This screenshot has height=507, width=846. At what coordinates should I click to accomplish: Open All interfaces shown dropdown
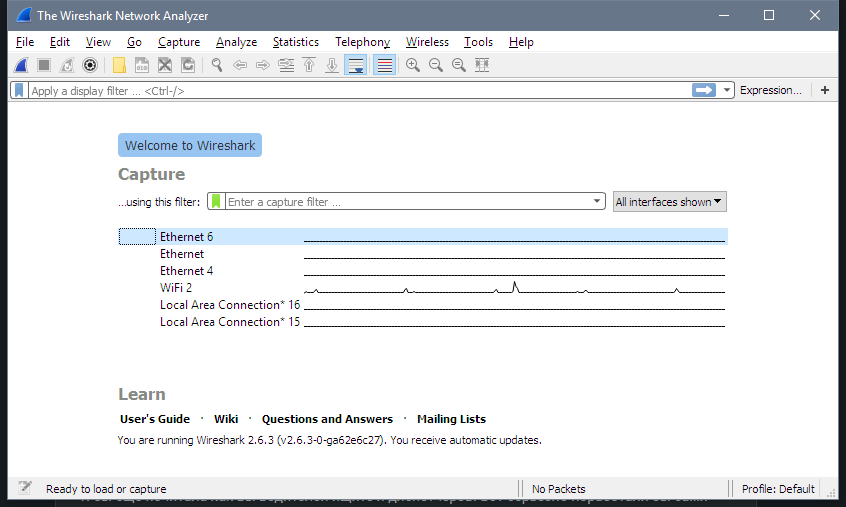click(670, 202)
